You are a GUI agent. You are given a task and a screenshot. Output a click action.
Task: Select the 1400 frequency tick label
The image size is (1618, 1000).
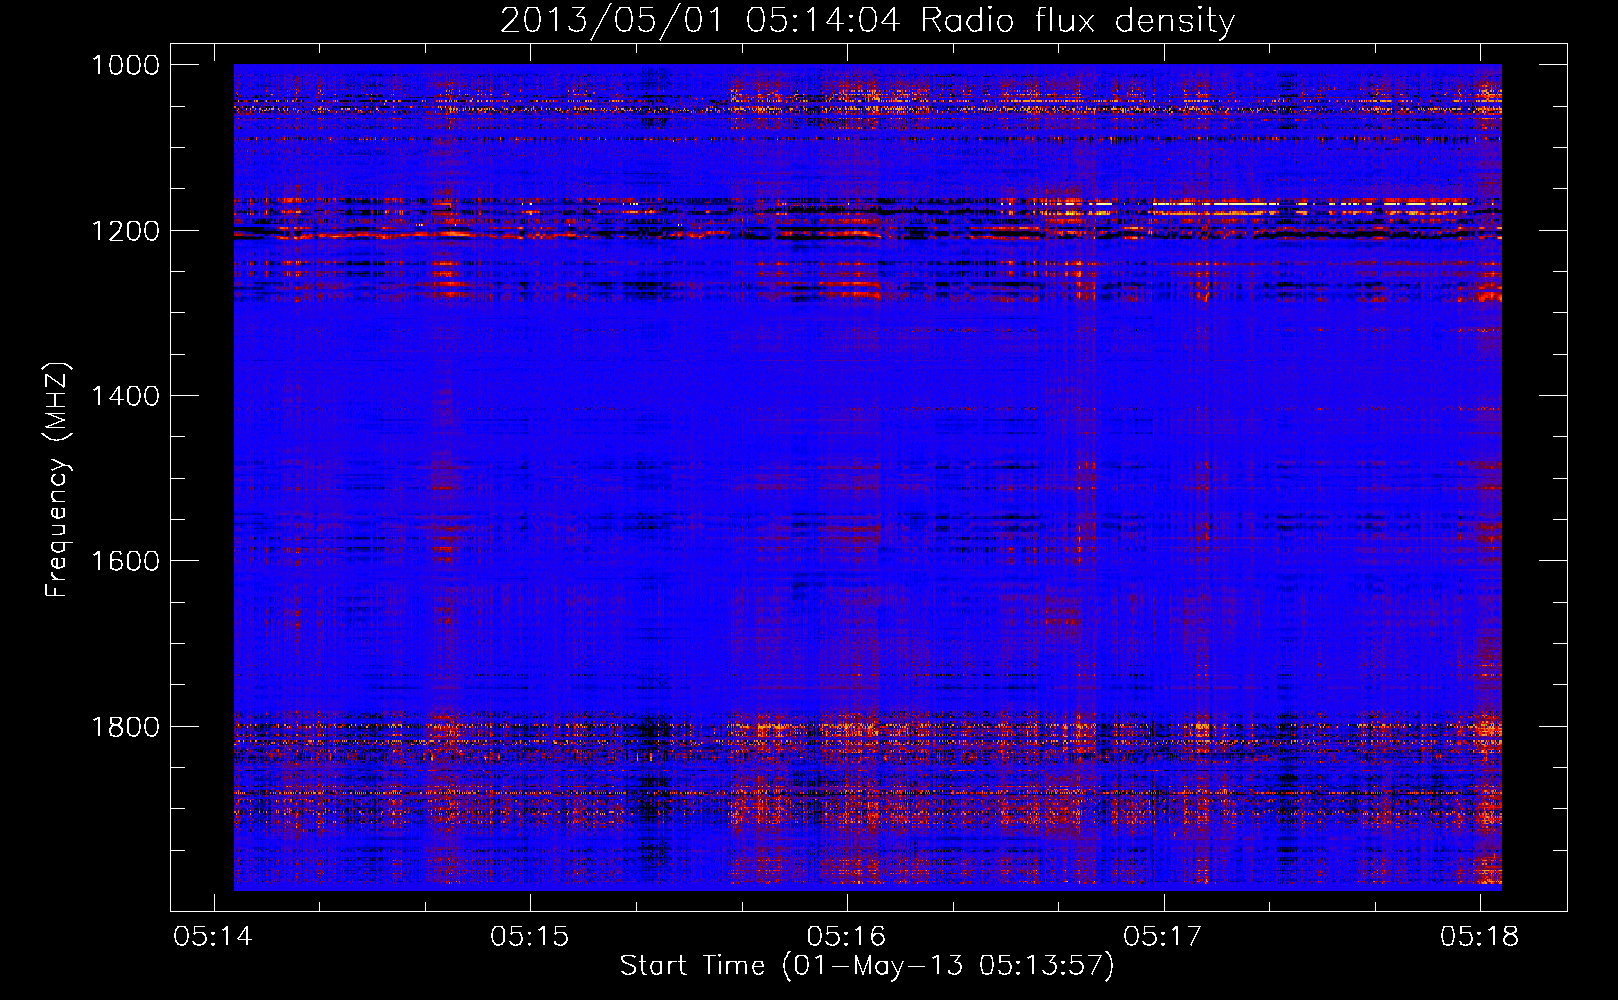point(125,396)
